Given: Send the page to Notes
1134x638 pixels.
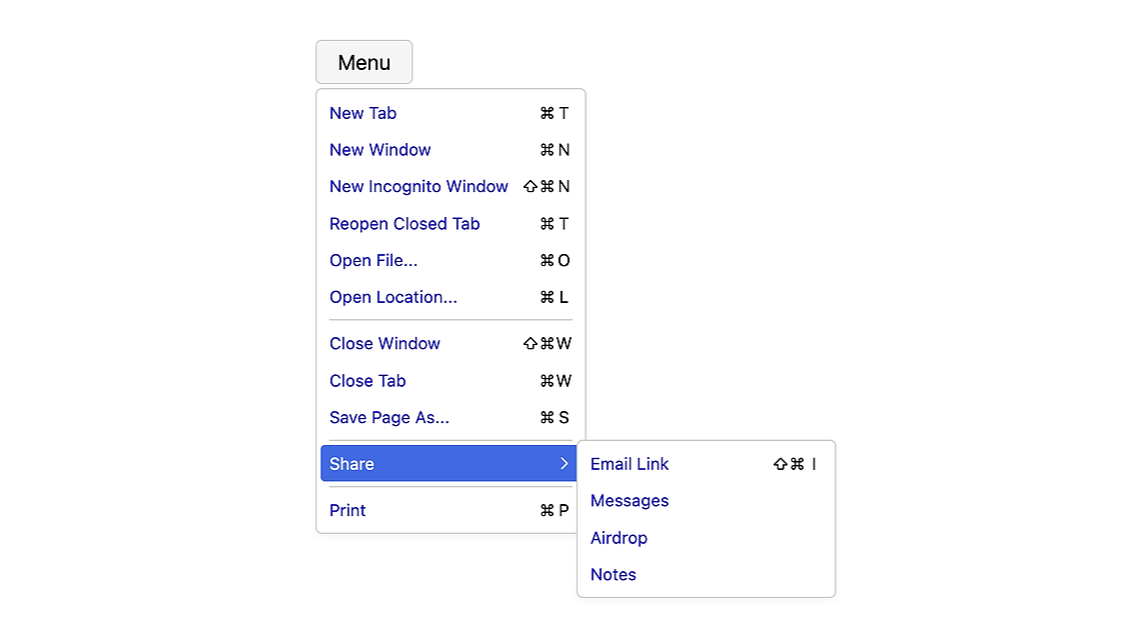Looking at the screenshot, I should click(x=612, y=574).
